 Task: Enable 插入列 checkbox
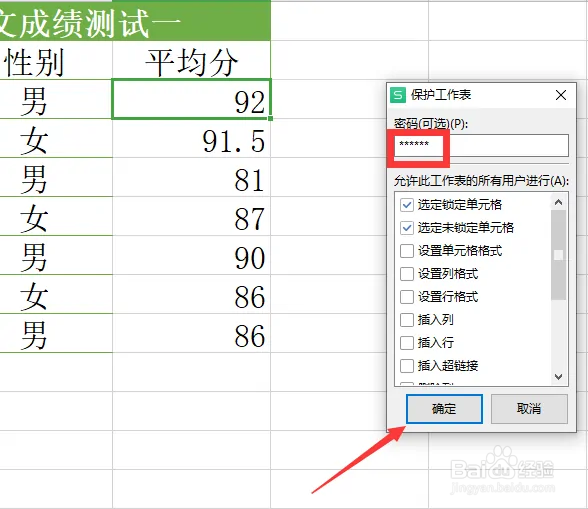coord(407,320)
